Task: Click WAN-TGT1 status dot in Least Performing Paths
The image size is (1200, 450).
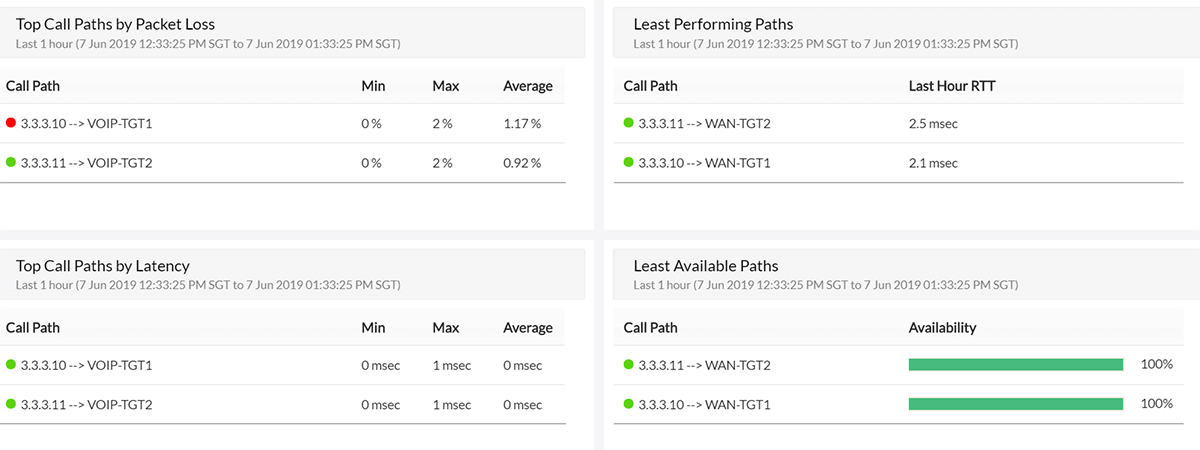Action: point(628,162)
